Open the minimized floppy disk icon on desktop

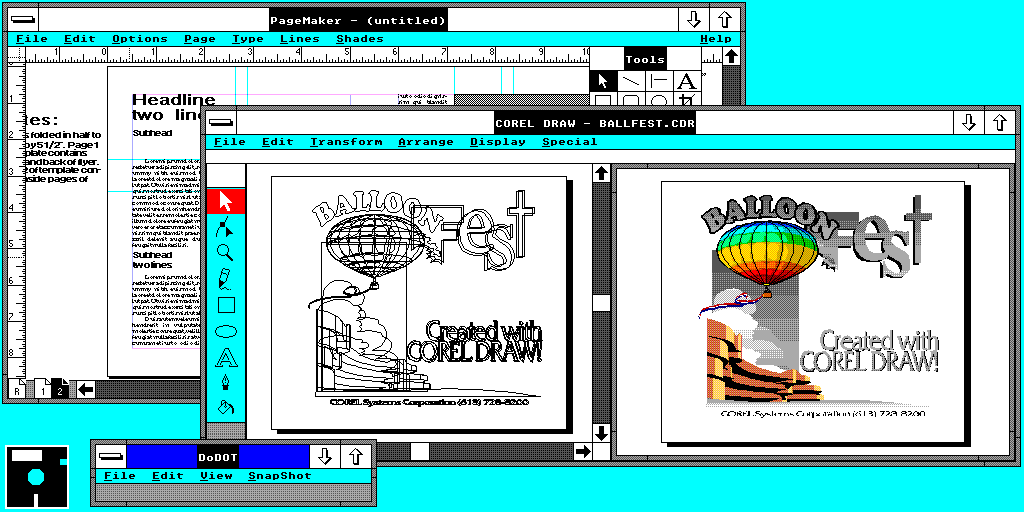click(x=37, y=476)
